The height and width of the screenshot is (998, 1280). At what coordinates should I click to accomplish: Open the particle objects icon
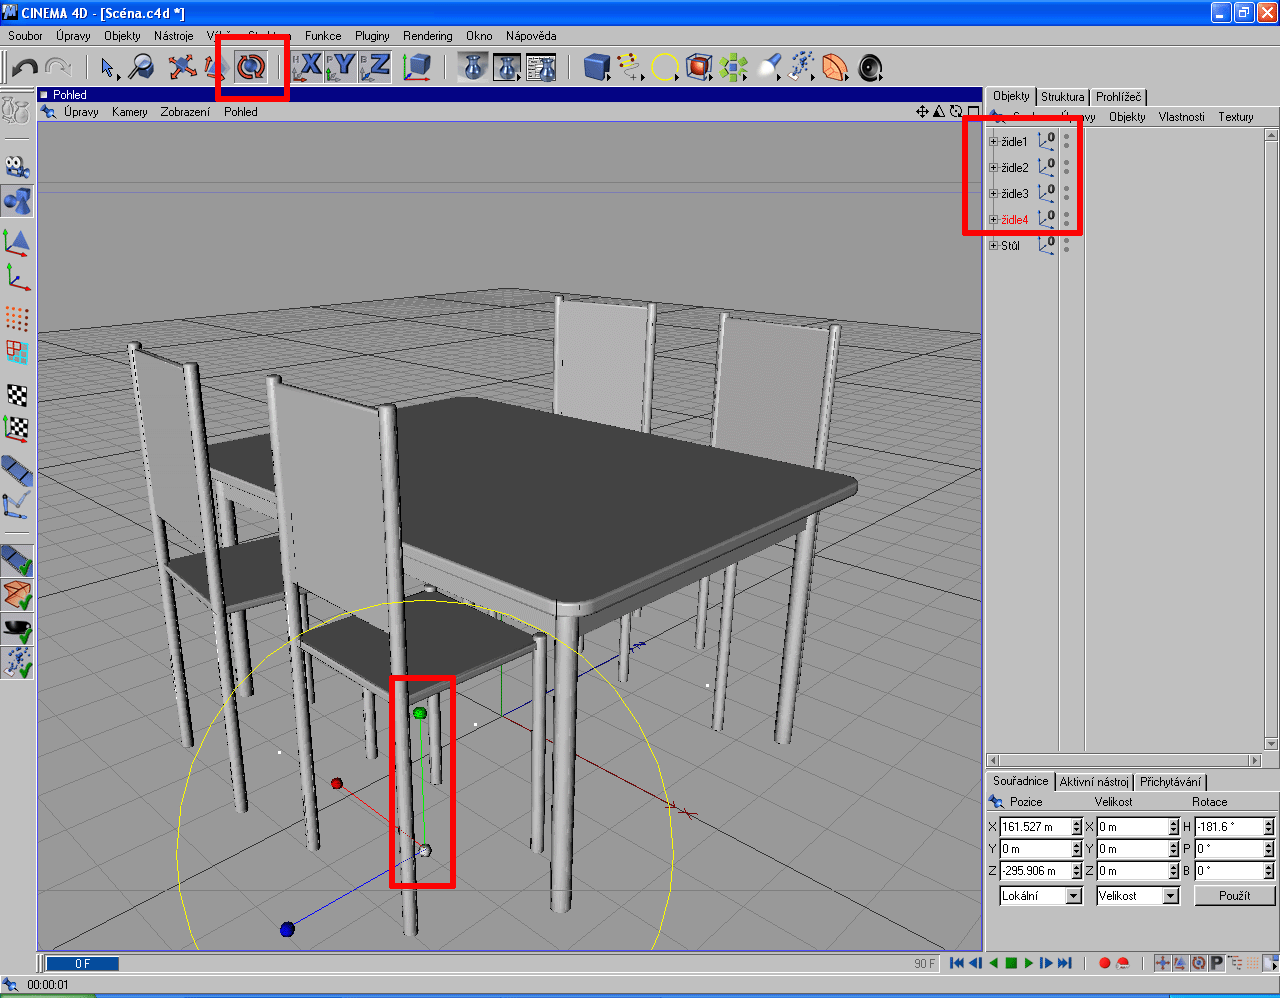801,67
